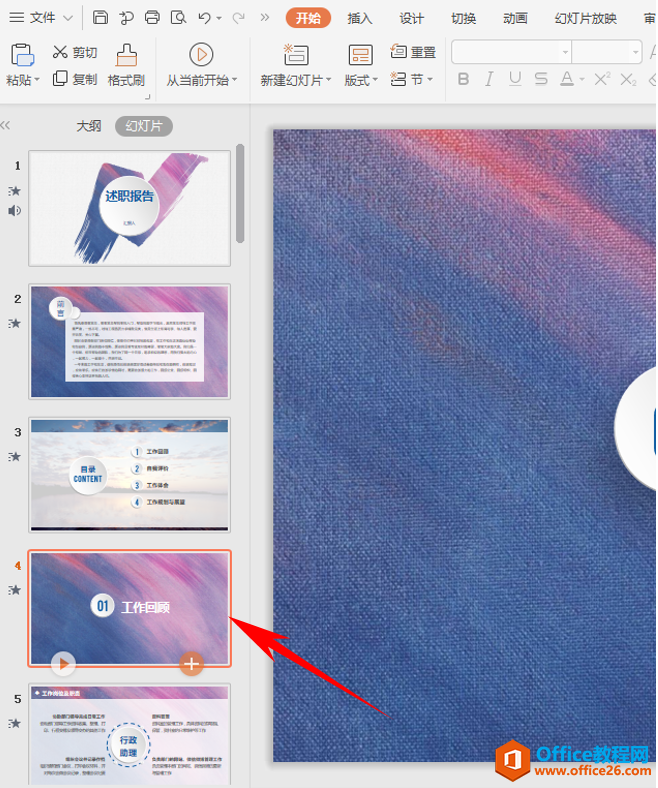Click the speaker audio icon on slide 1

(x=15, y=210)
